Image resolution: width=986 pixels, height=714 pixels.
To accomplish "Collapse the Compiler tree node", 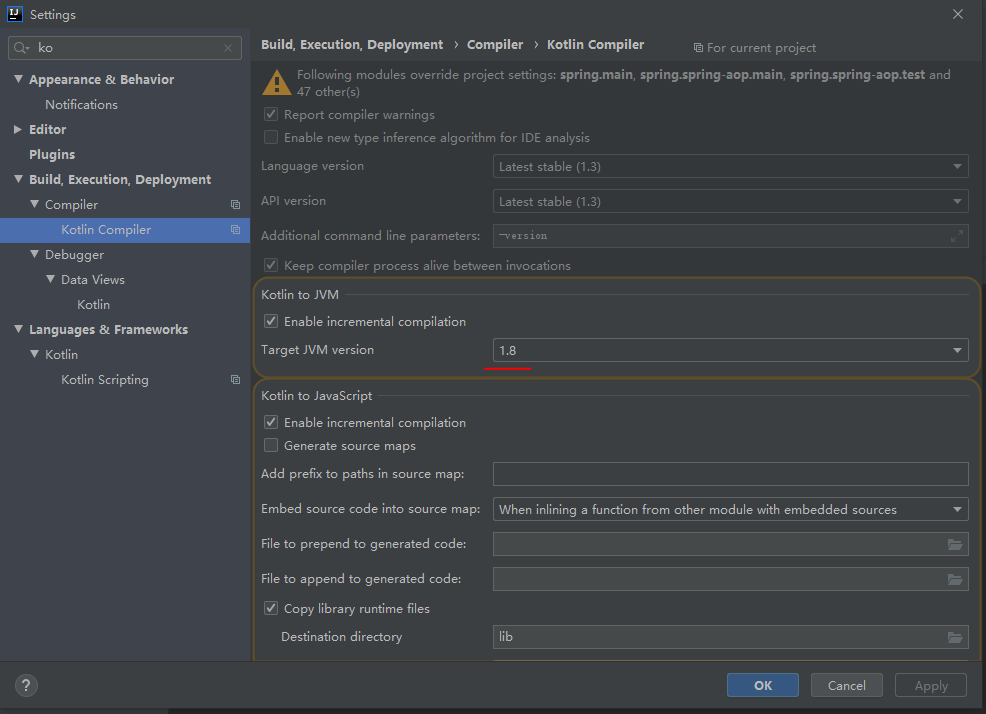I will point(35,204).
